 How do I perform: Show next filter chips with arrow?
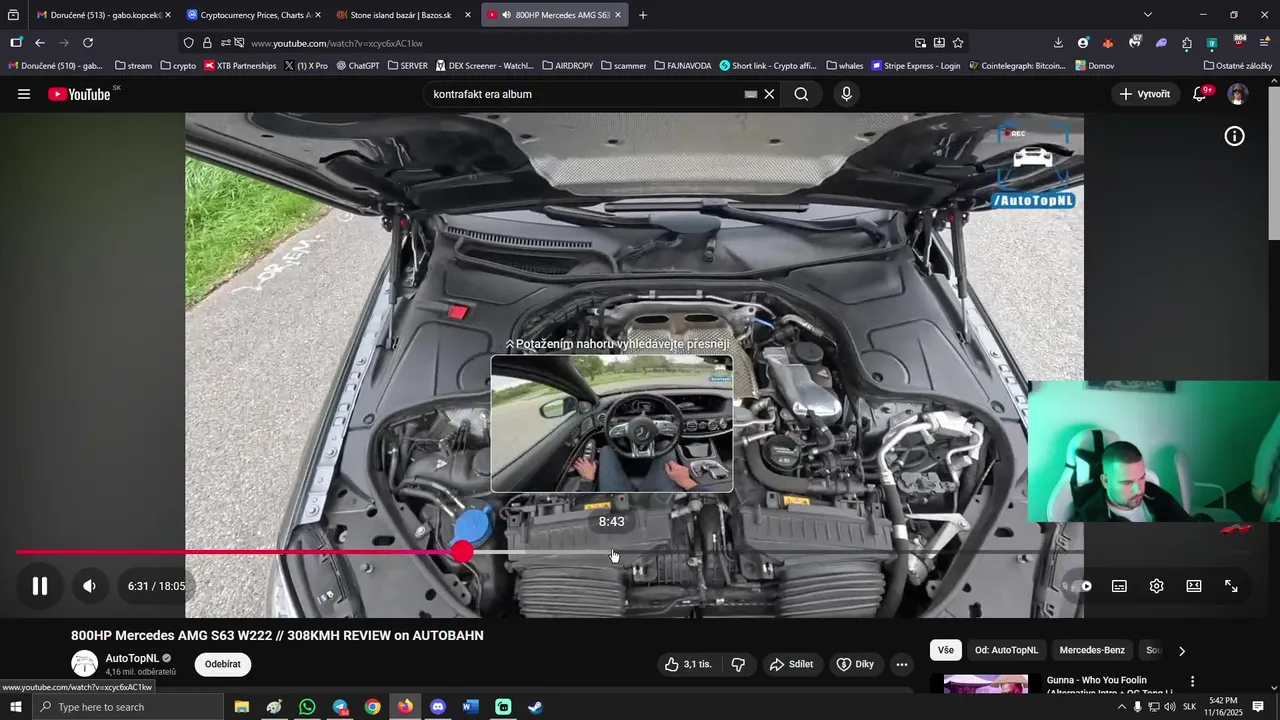pyautogui.click(x=1182, y=650)
